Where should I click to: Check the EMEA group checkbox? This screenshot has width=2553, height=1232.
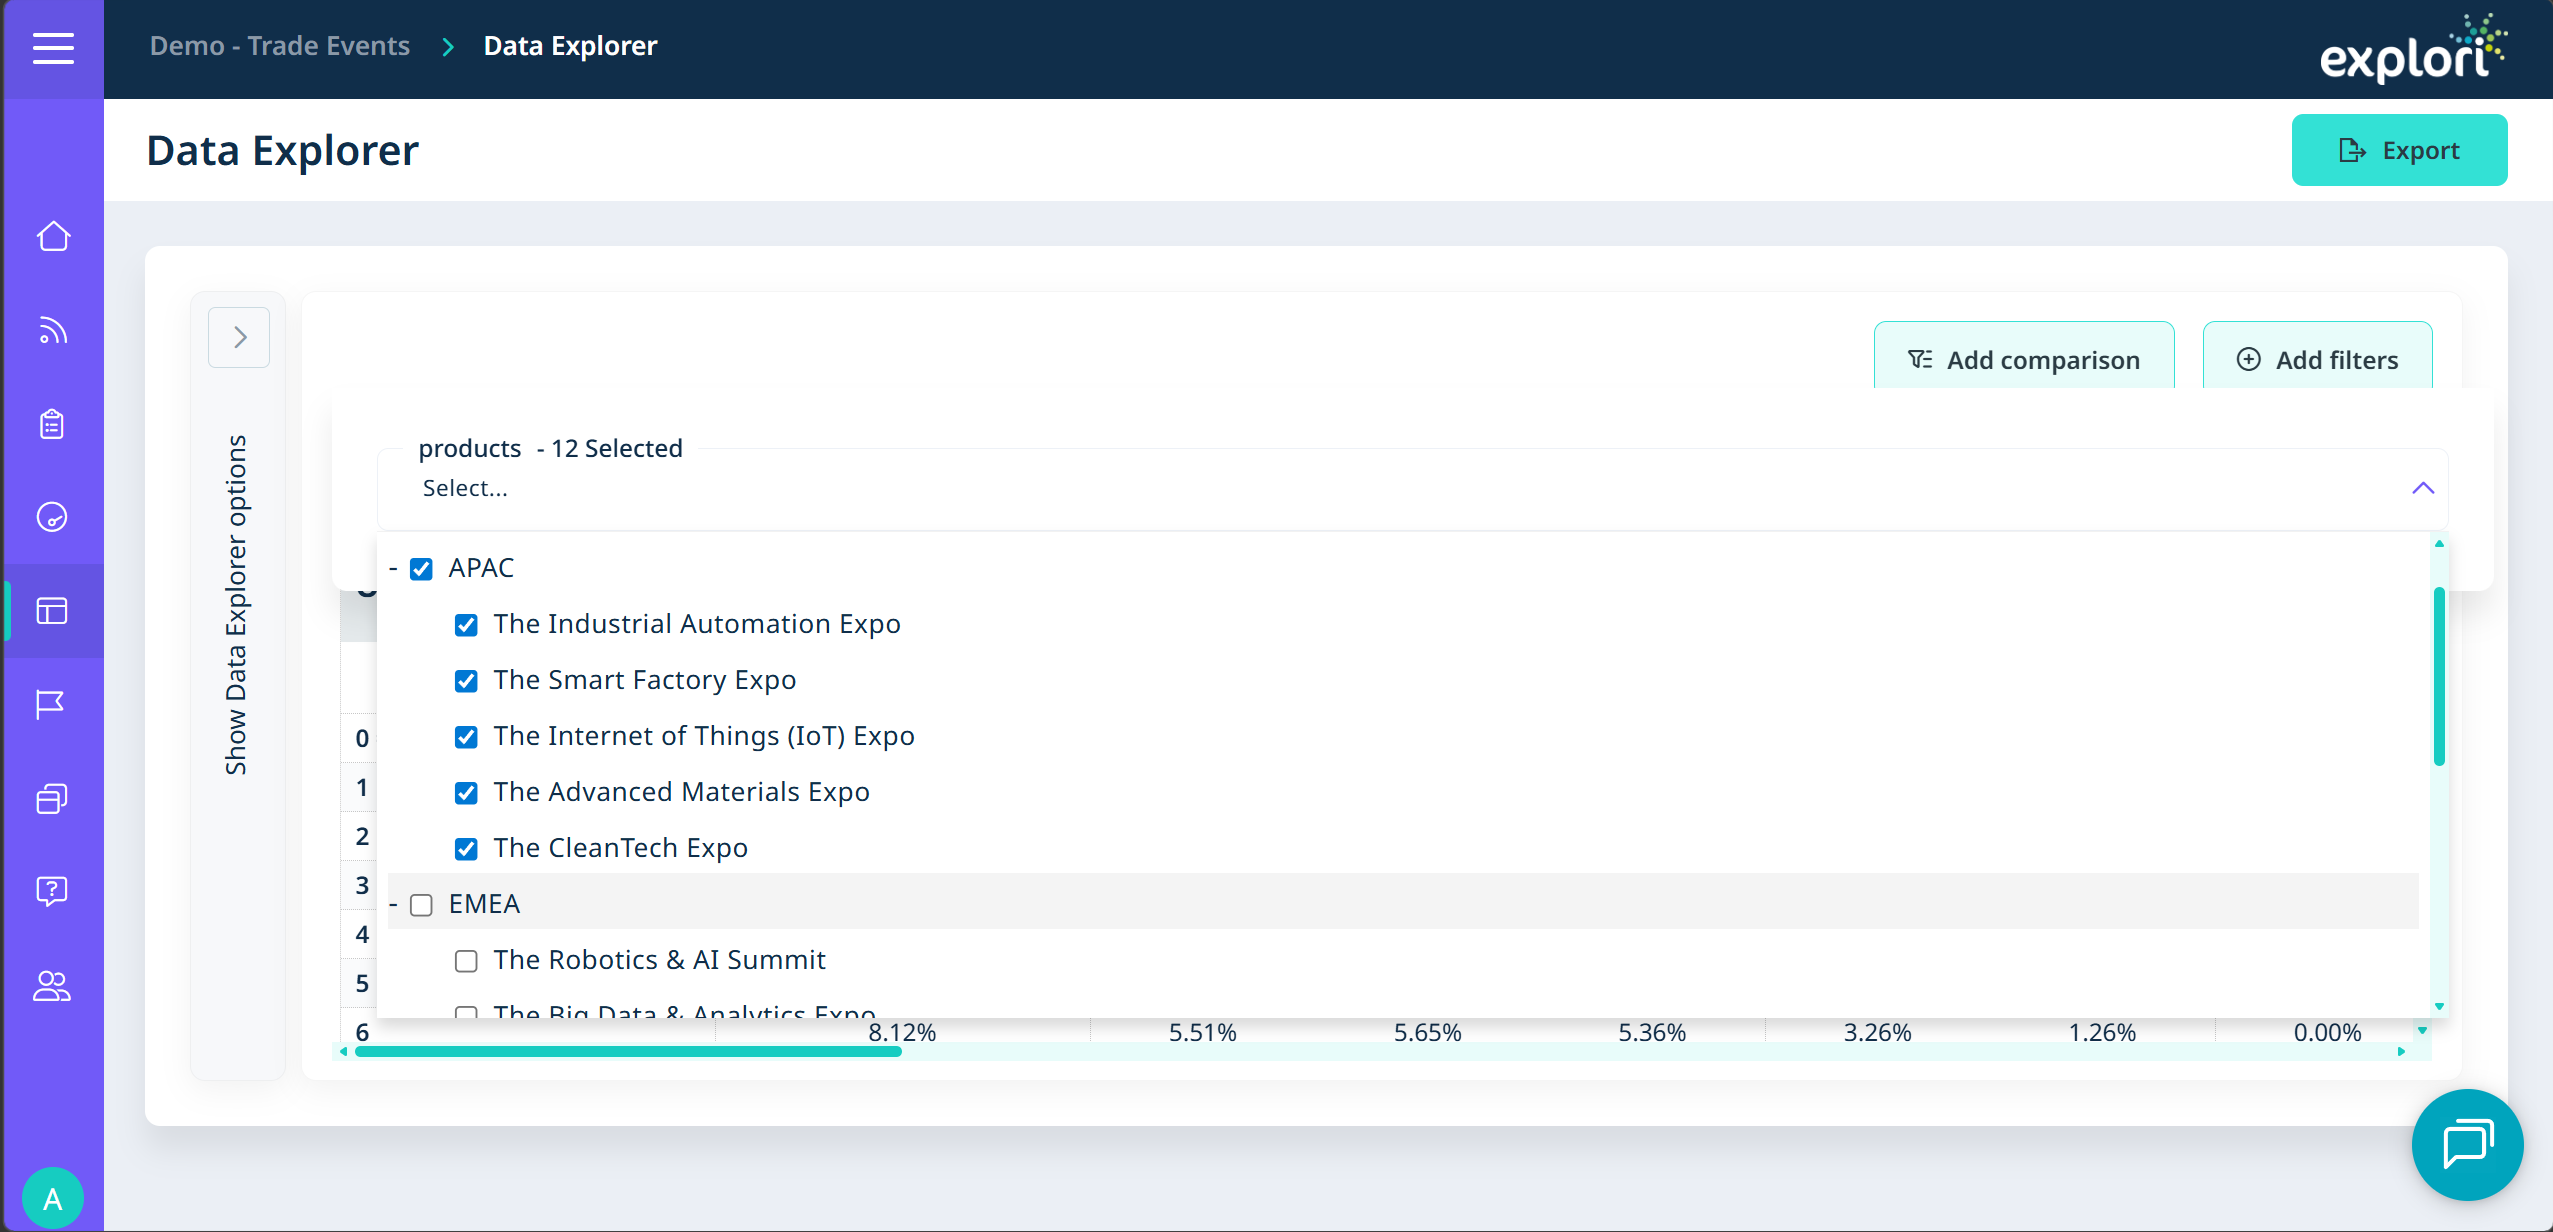point(422,905)
